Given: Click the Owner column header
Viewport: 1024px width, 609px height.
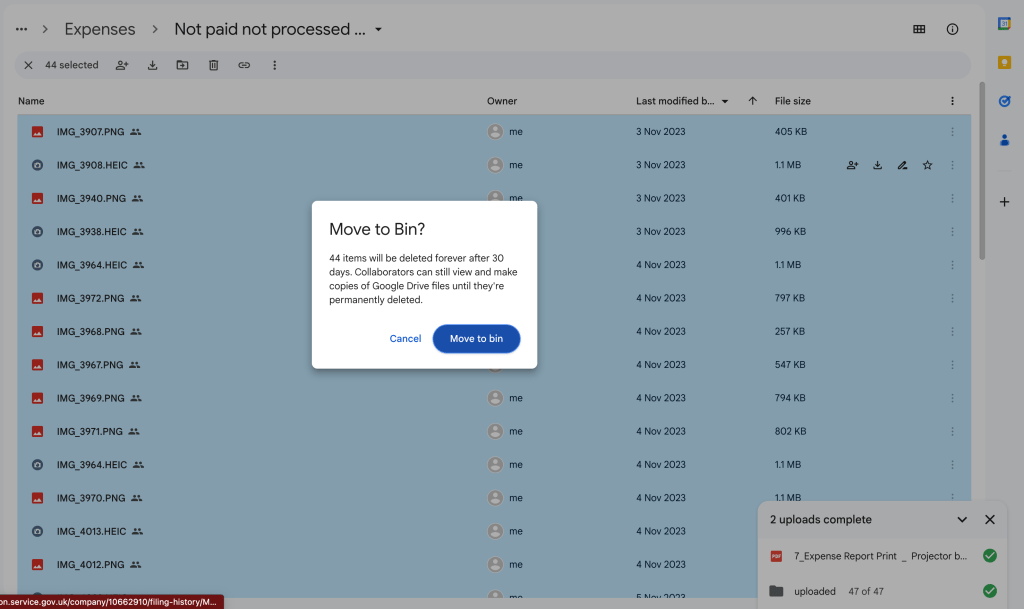Looking at the screenshot, I should click(502, 101).
